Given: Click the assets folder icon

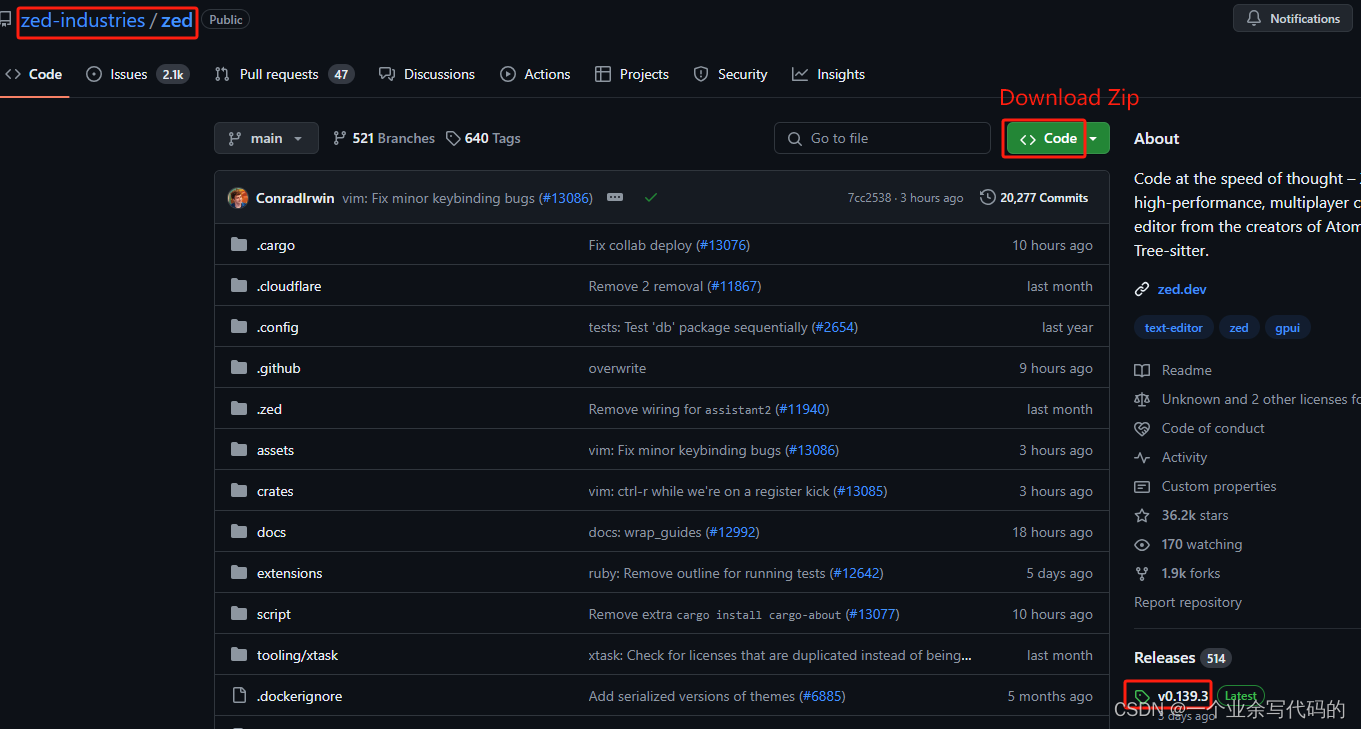Looking at the screenshot, I should [x=239, y=450].
